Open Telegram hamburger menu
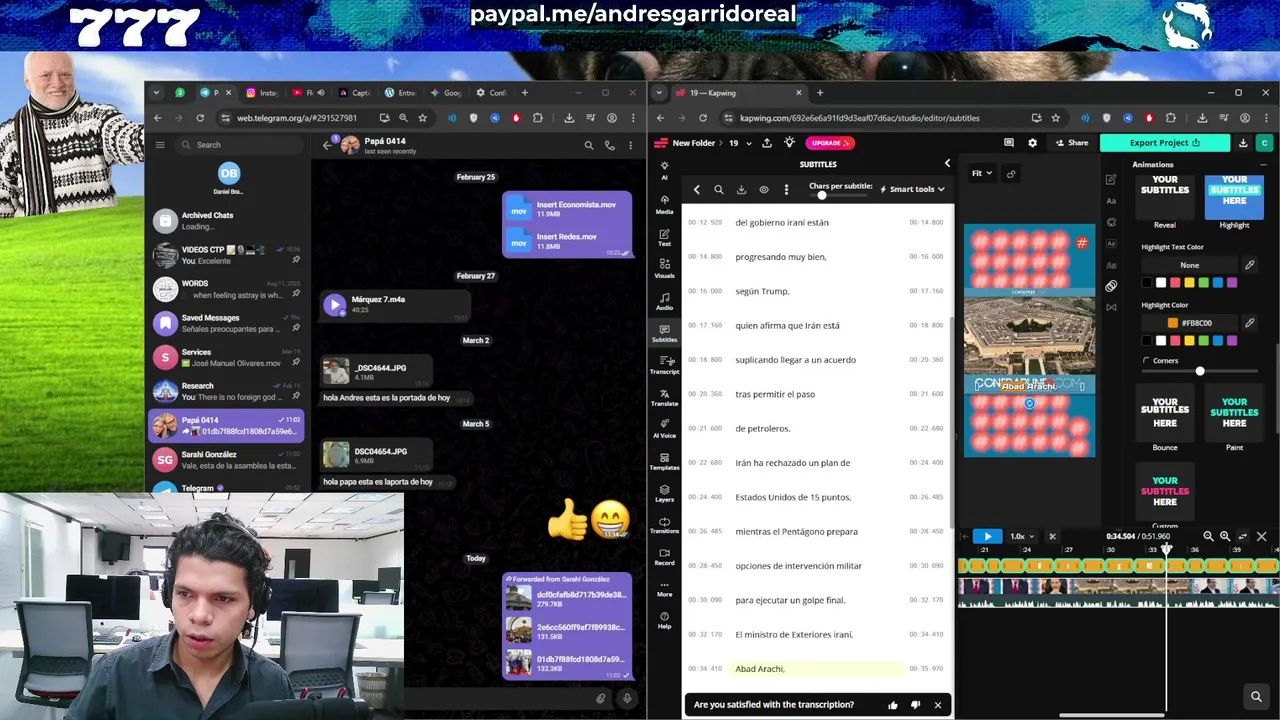This screenshot has width=1280, height=720. [159, 145]
